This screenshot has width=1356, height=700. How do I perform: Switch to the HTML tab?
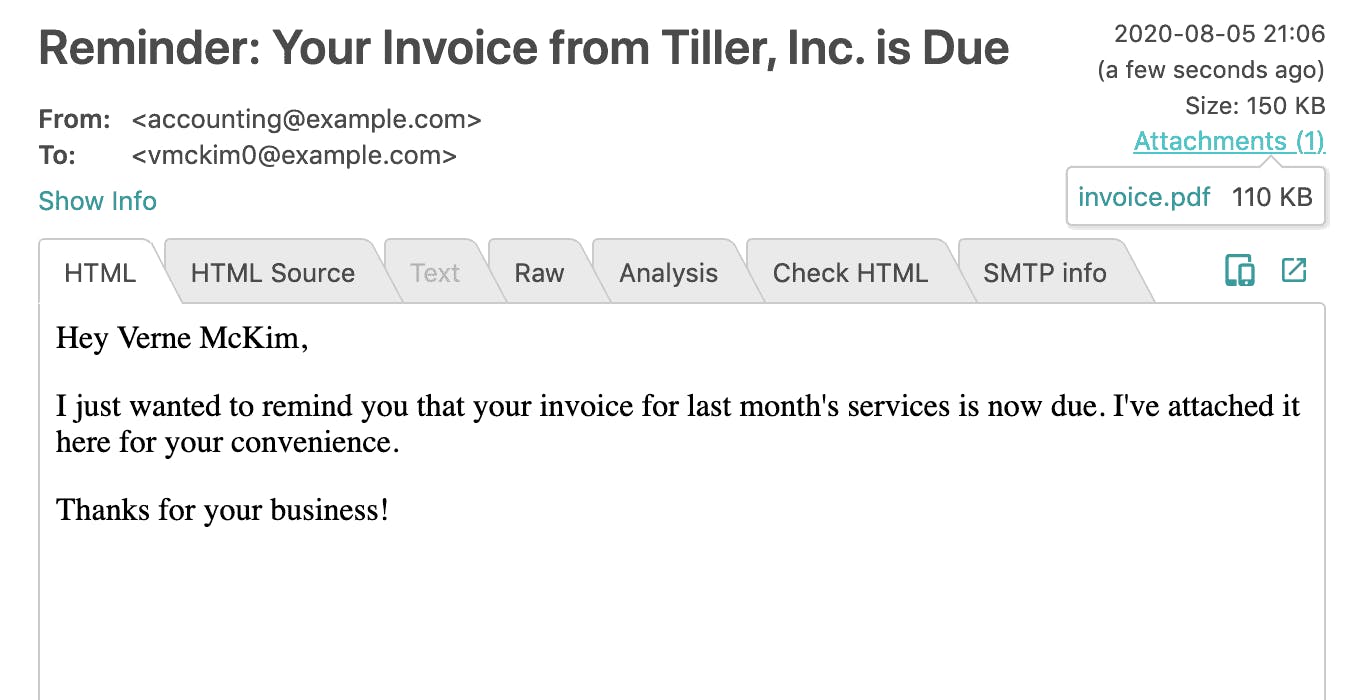pyautogui.click(x=100, y=273)
